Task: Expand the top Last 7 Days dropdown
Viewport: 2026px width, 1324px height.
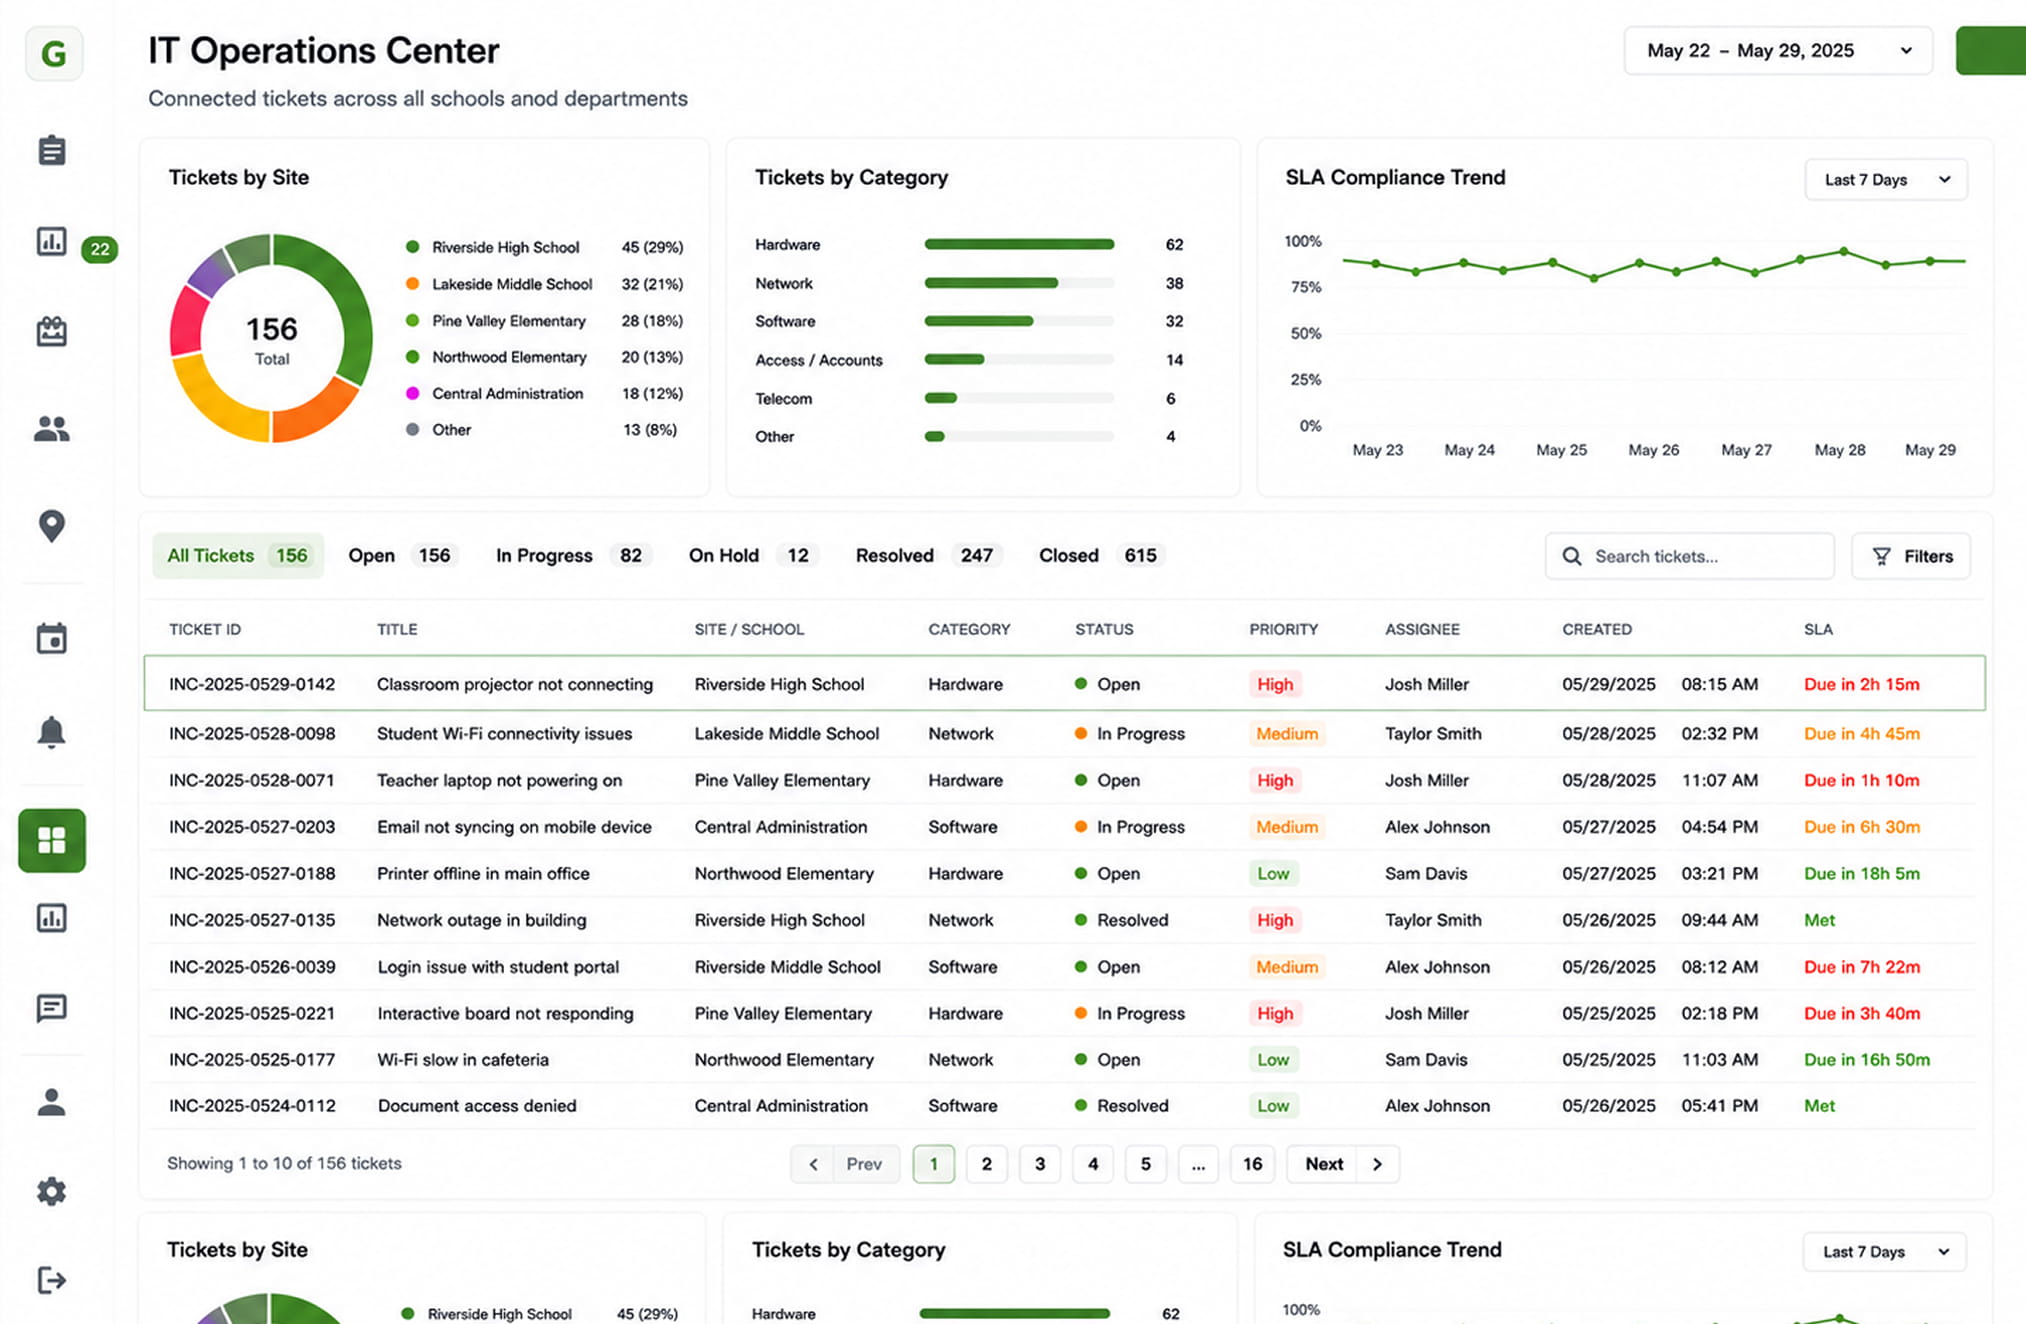Action: click(1886, 180)
